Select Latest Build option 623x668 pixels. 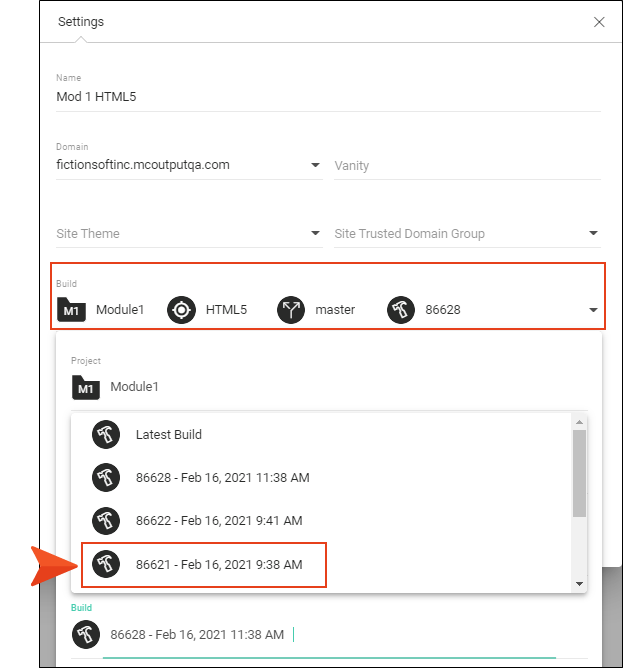(321, 435)
